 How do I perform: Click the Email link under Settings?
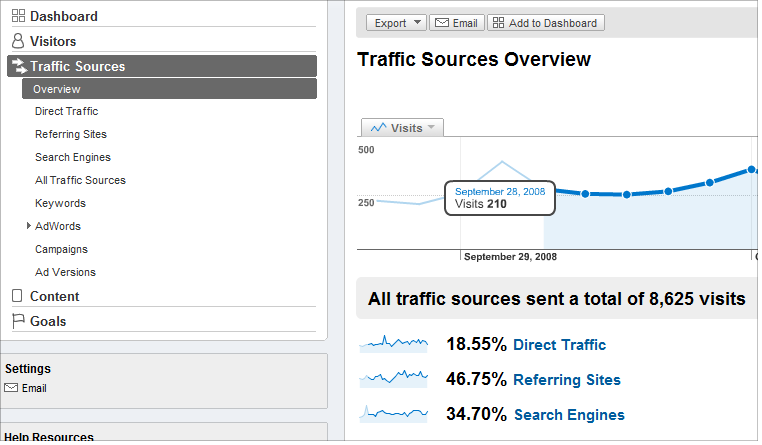34,388
